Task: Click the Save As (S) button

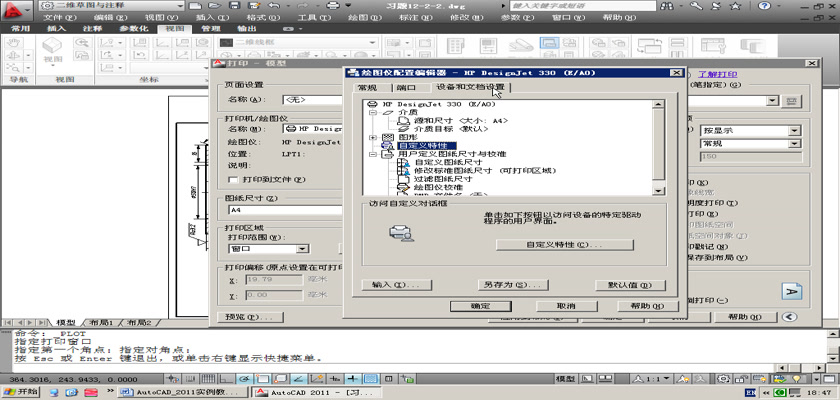Action: pos(513,285)
